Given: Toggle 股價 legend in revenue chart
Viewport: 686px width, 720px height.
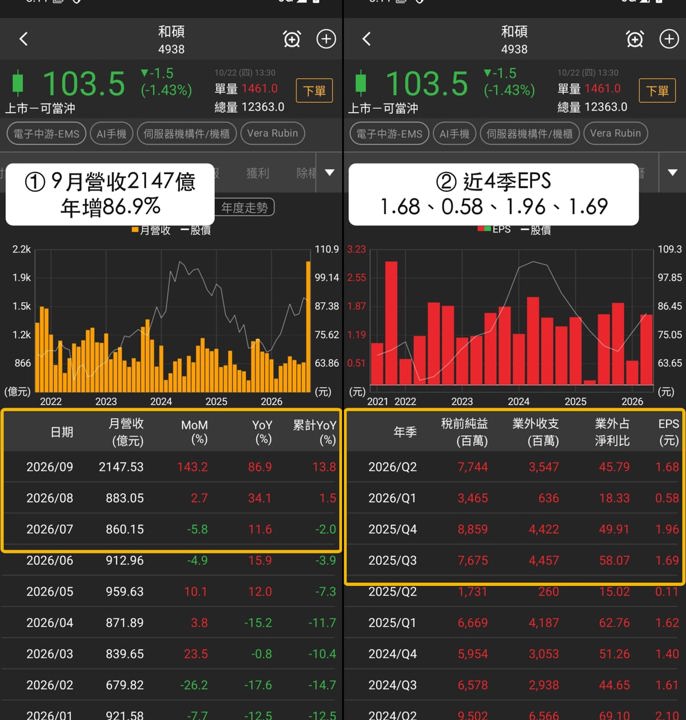Looking at the screenshot, I should click(196, 230).
